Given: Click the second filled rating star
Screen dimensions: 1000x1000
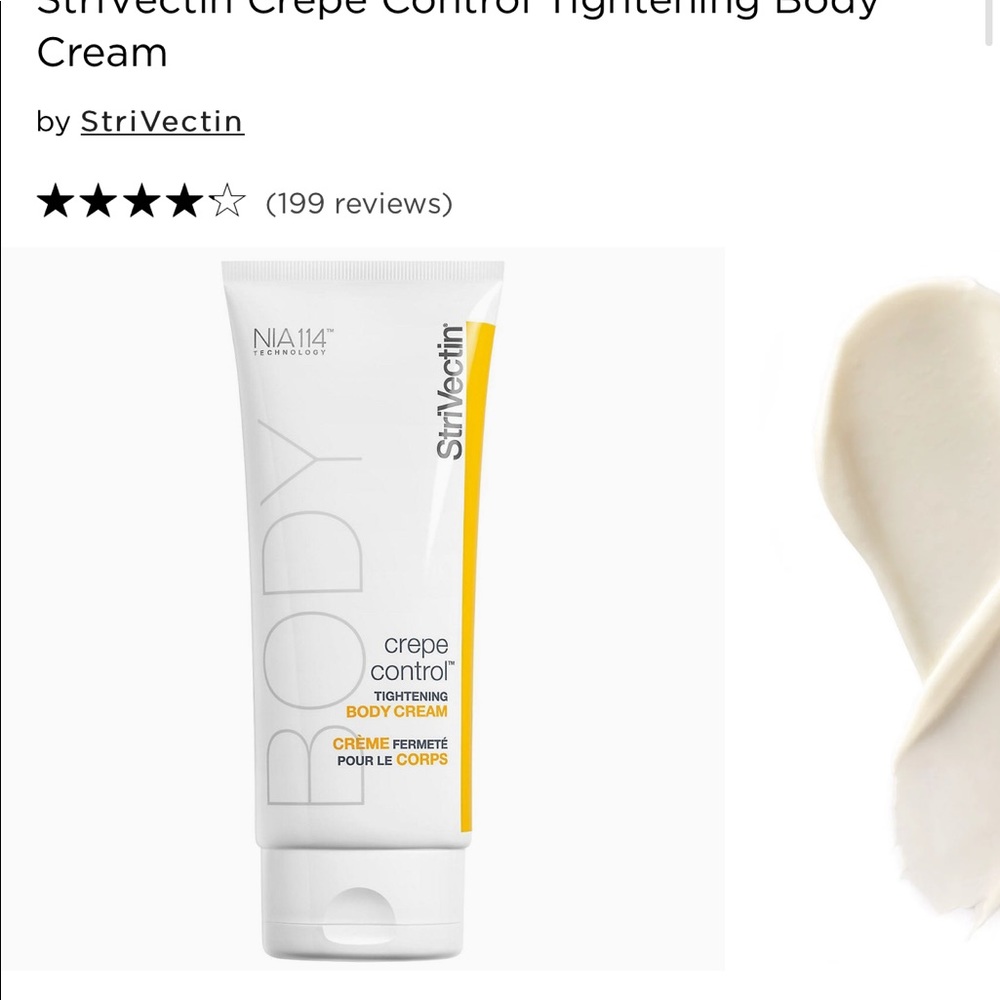Looking at the screenshot, I should click(99, 201).
